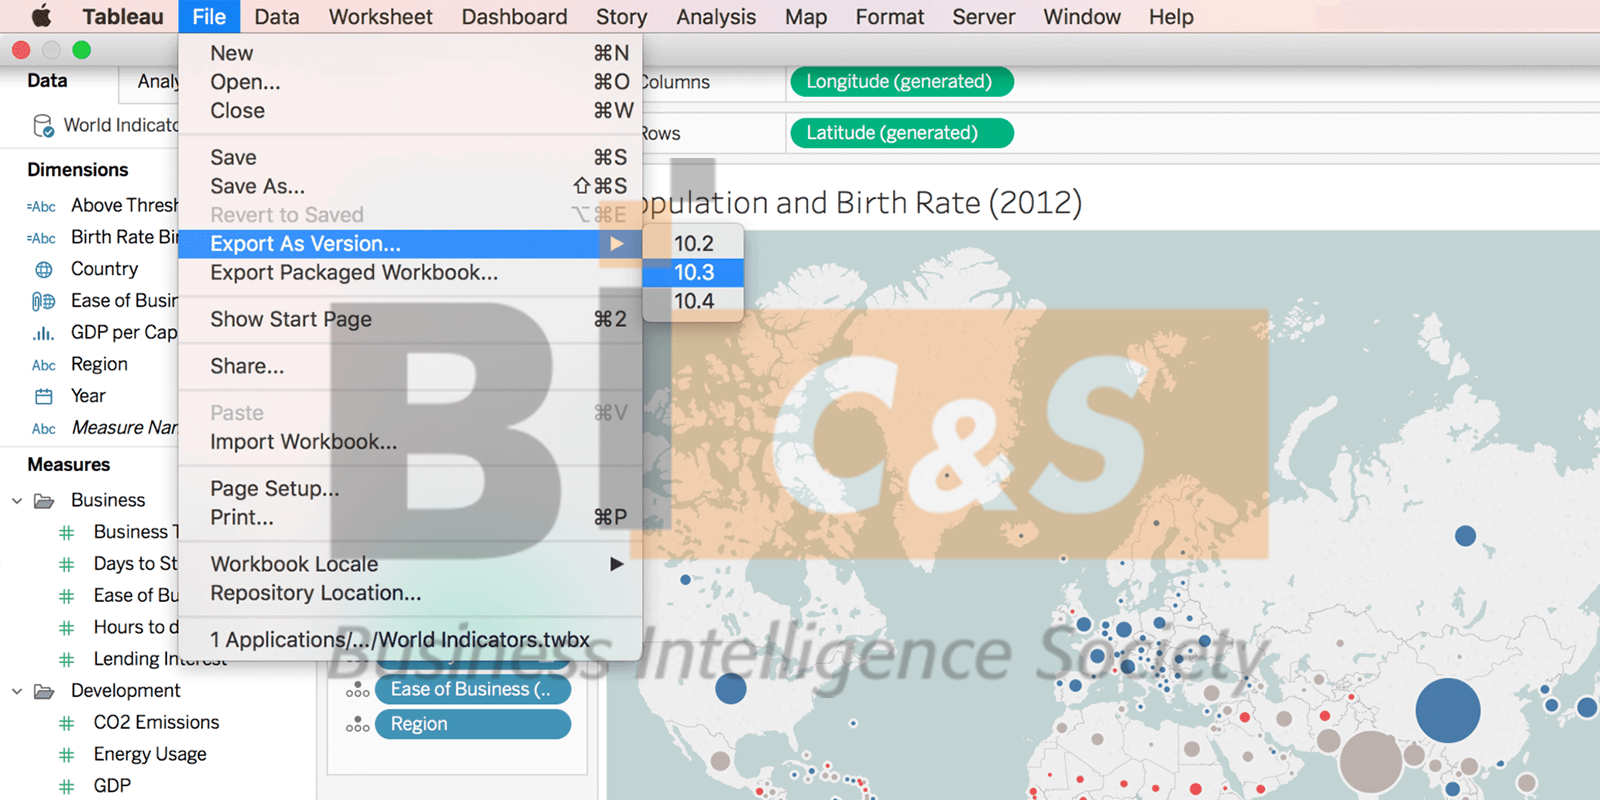The height and width of the screenshot is (800, 1600).
Task: Select Repository Location... menu item
Action: (410, 593)
